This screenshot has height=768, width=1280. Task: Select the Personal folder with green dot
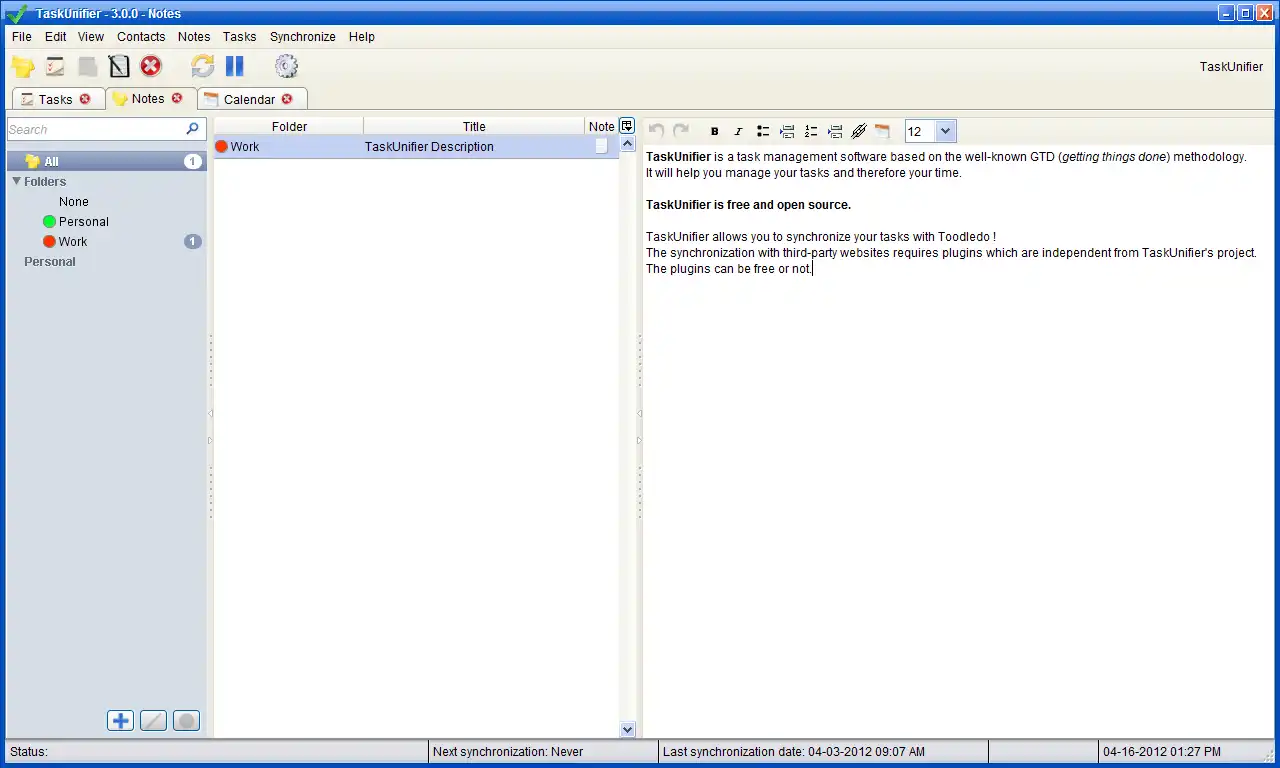[x=84, y=221]
